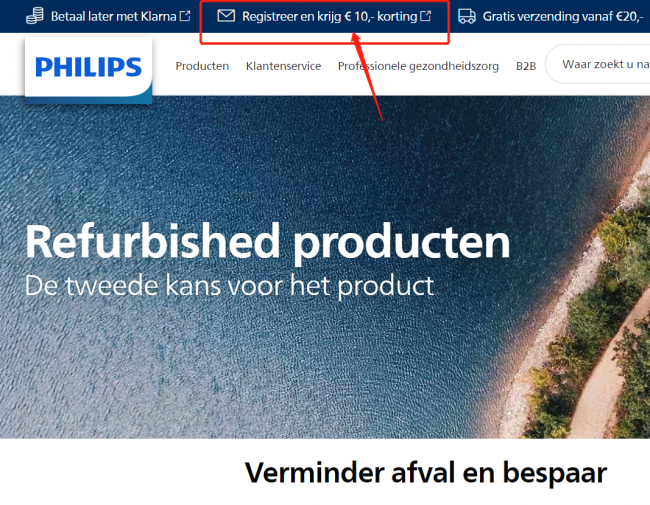The height and width of the screenshot is (505, 650).
Task: Click the coins stack icon beside Klarna
Action: 35,16
